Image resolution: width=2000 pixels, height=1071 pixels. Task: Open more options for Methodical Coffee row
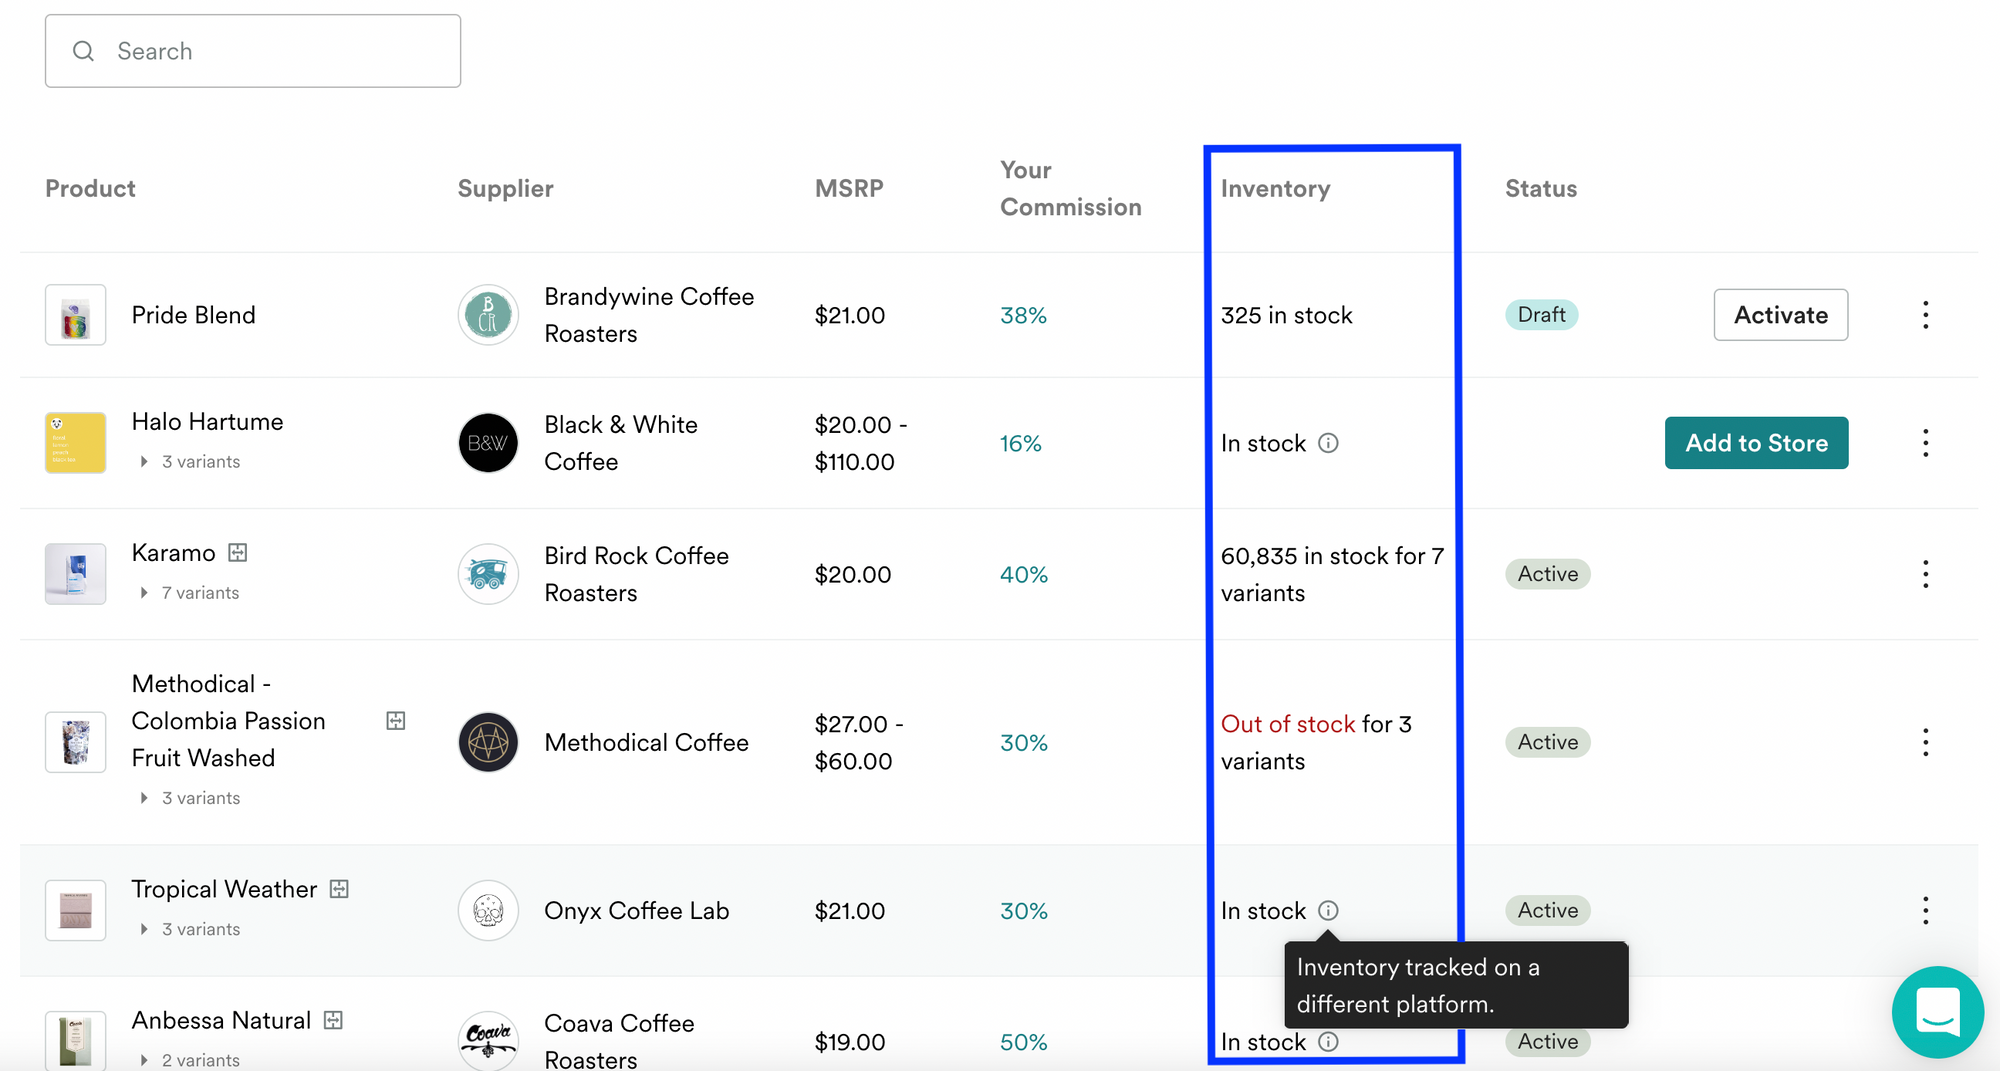[x=1925, y=742]
